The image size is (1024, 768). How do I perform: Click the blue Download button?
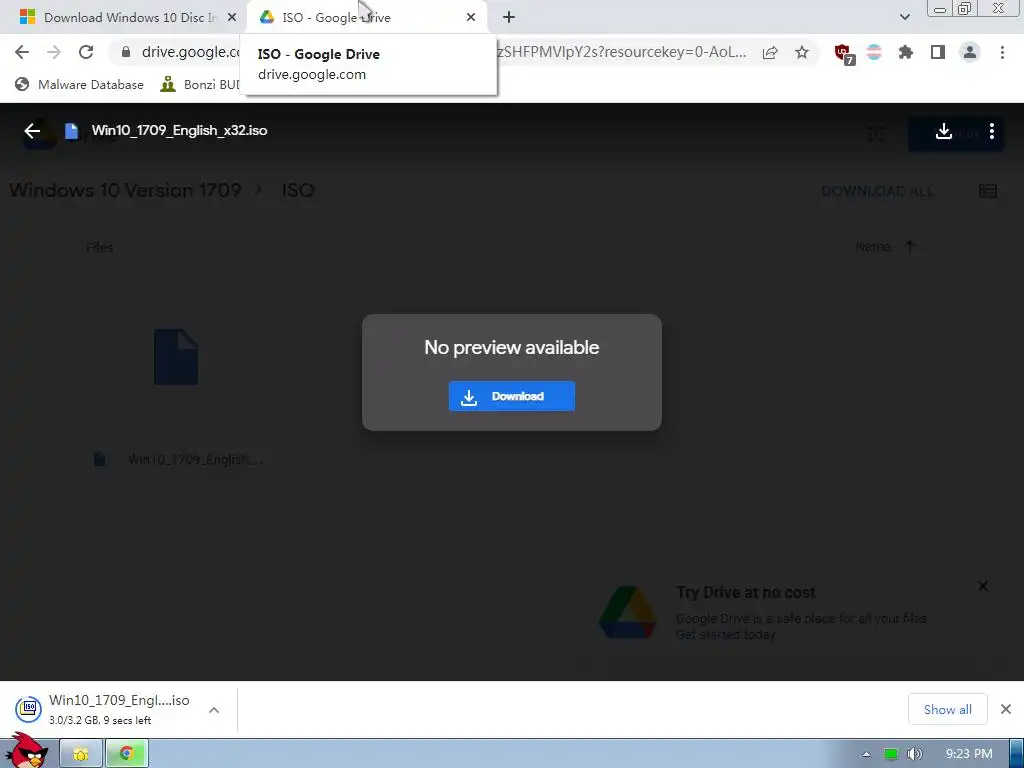(x=511, y=396)
